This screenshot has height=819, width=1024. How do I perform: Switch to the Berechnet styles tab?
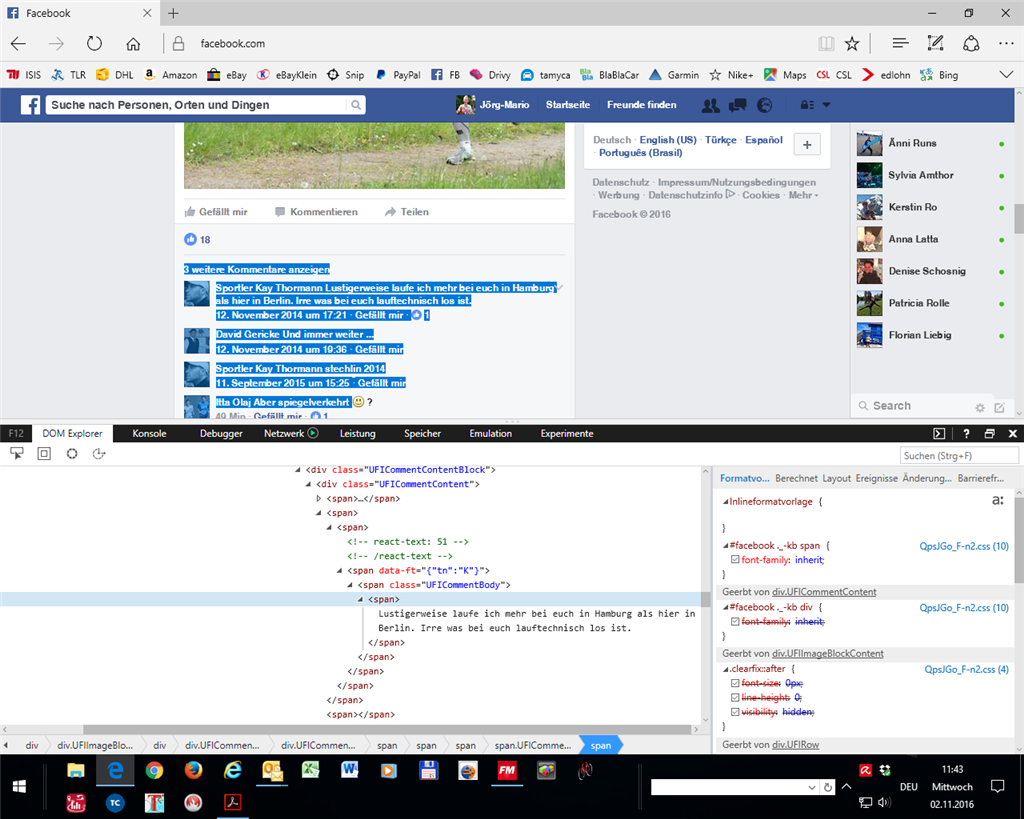point(796,479)
